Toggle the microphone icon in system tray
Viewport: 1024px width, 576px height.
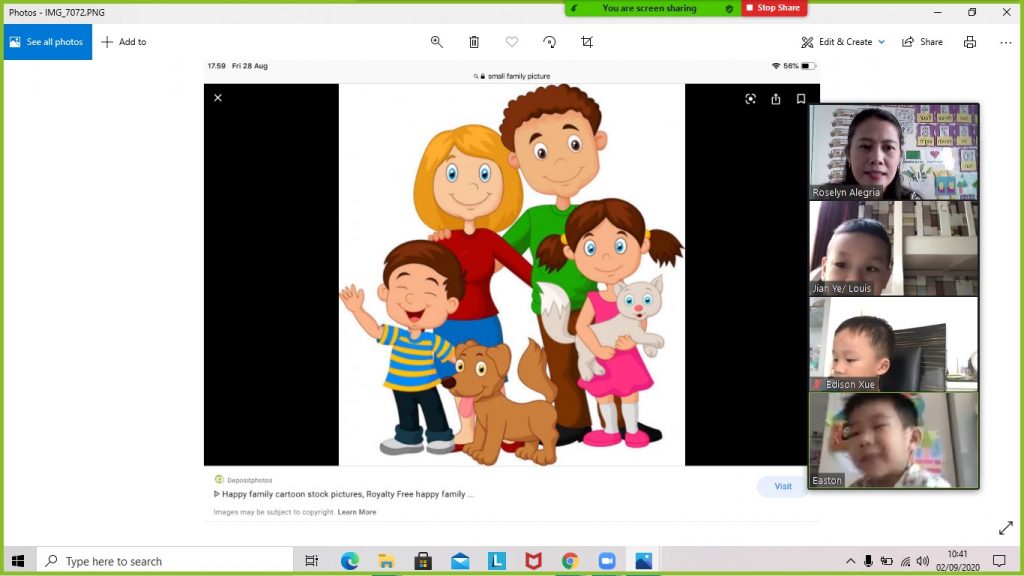pyautogui.click(x=868, y=561)
